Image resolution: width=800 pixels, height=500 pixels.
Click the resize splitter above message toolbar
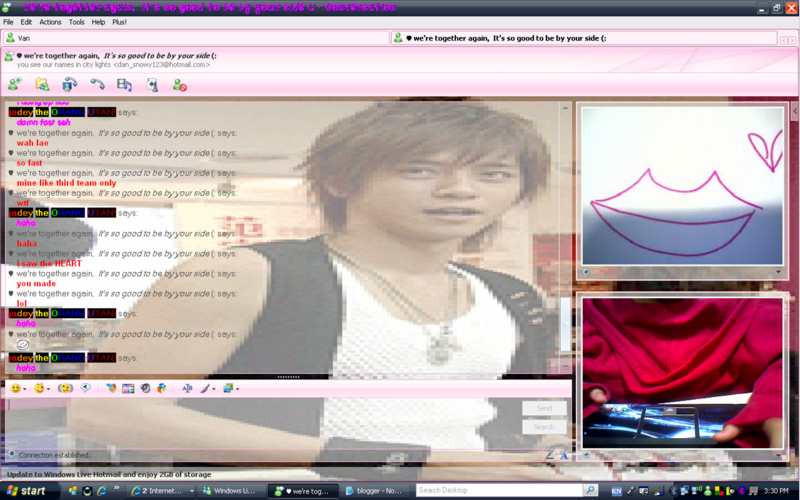tap(288, 377)
